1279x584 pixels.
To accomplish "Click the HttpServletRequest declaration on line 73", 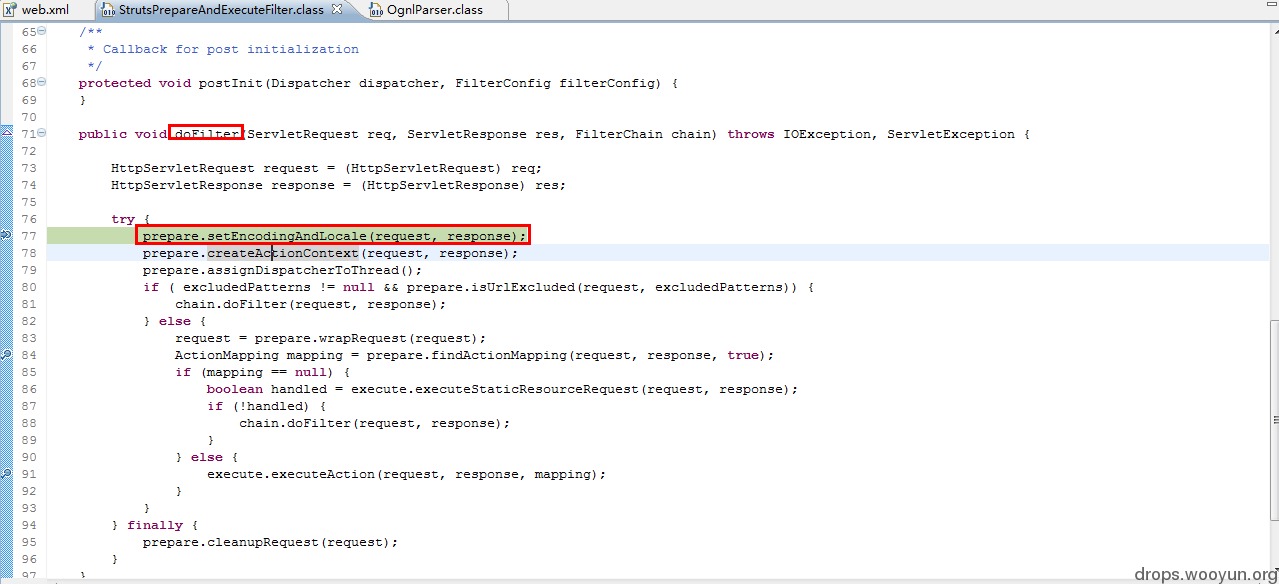I will (x=326, y=168).
